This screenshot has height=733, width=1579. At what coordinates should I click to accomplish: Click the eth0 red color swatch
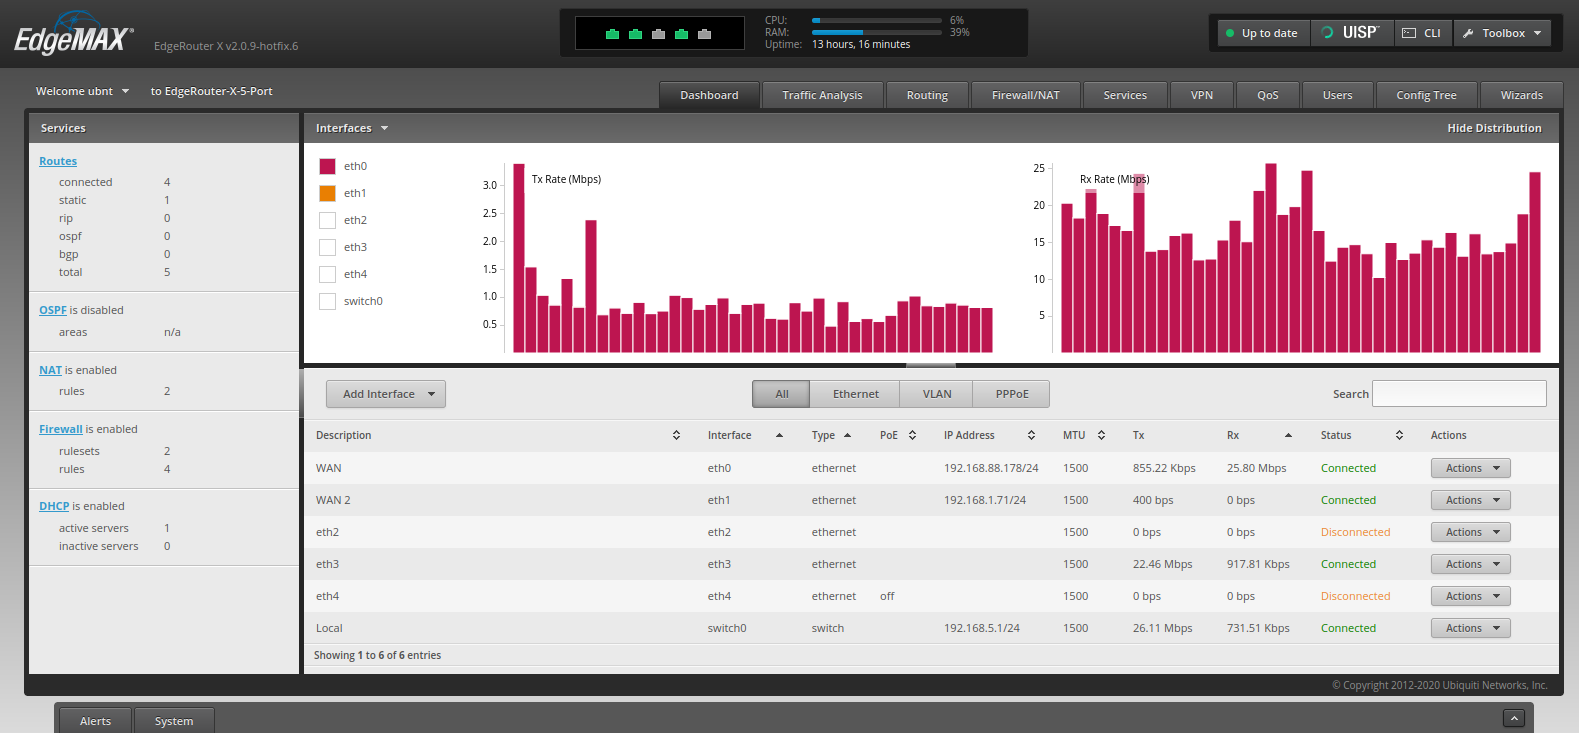coord(327,166)
